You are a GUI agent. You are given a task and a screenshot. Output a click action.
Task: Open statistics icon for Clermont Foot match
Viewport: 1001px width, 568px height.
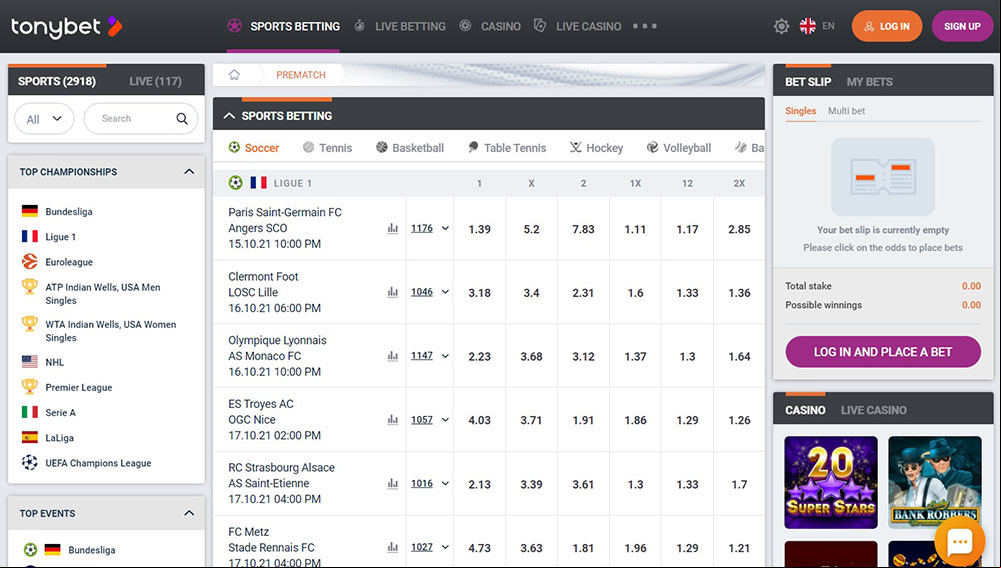coord(393,292)
